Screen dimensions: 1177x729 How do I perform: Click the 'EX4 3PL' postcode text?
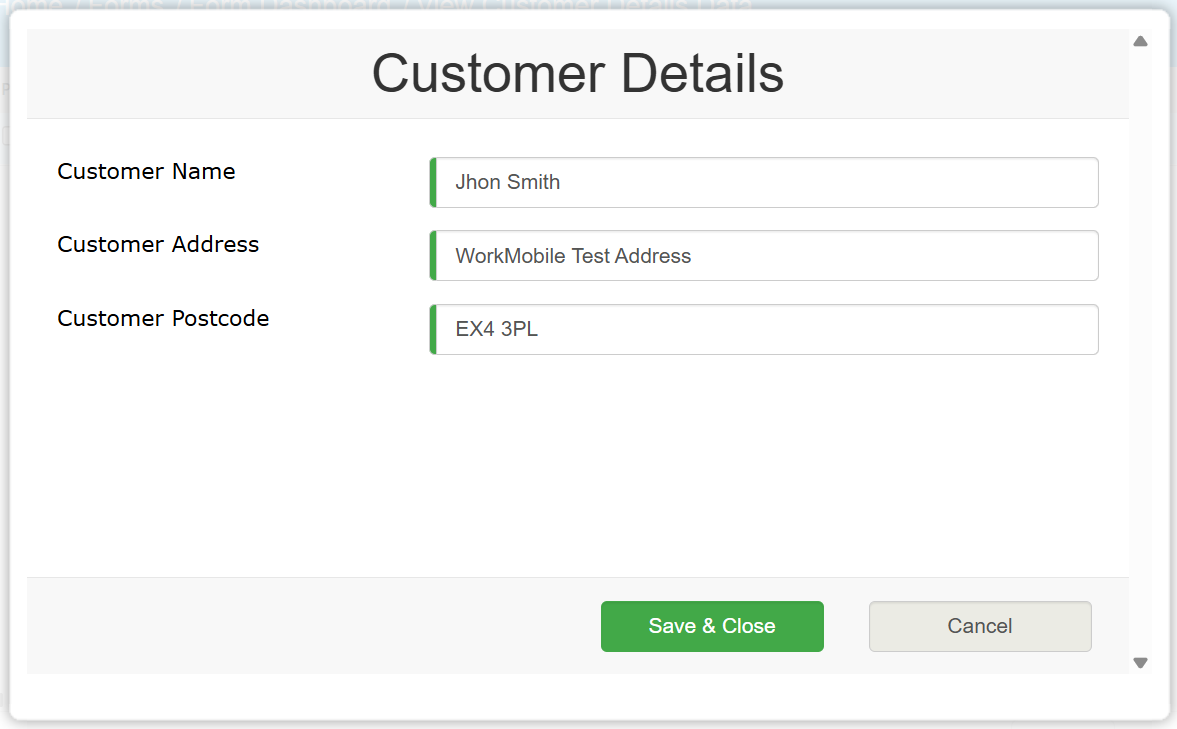point(496,330)
